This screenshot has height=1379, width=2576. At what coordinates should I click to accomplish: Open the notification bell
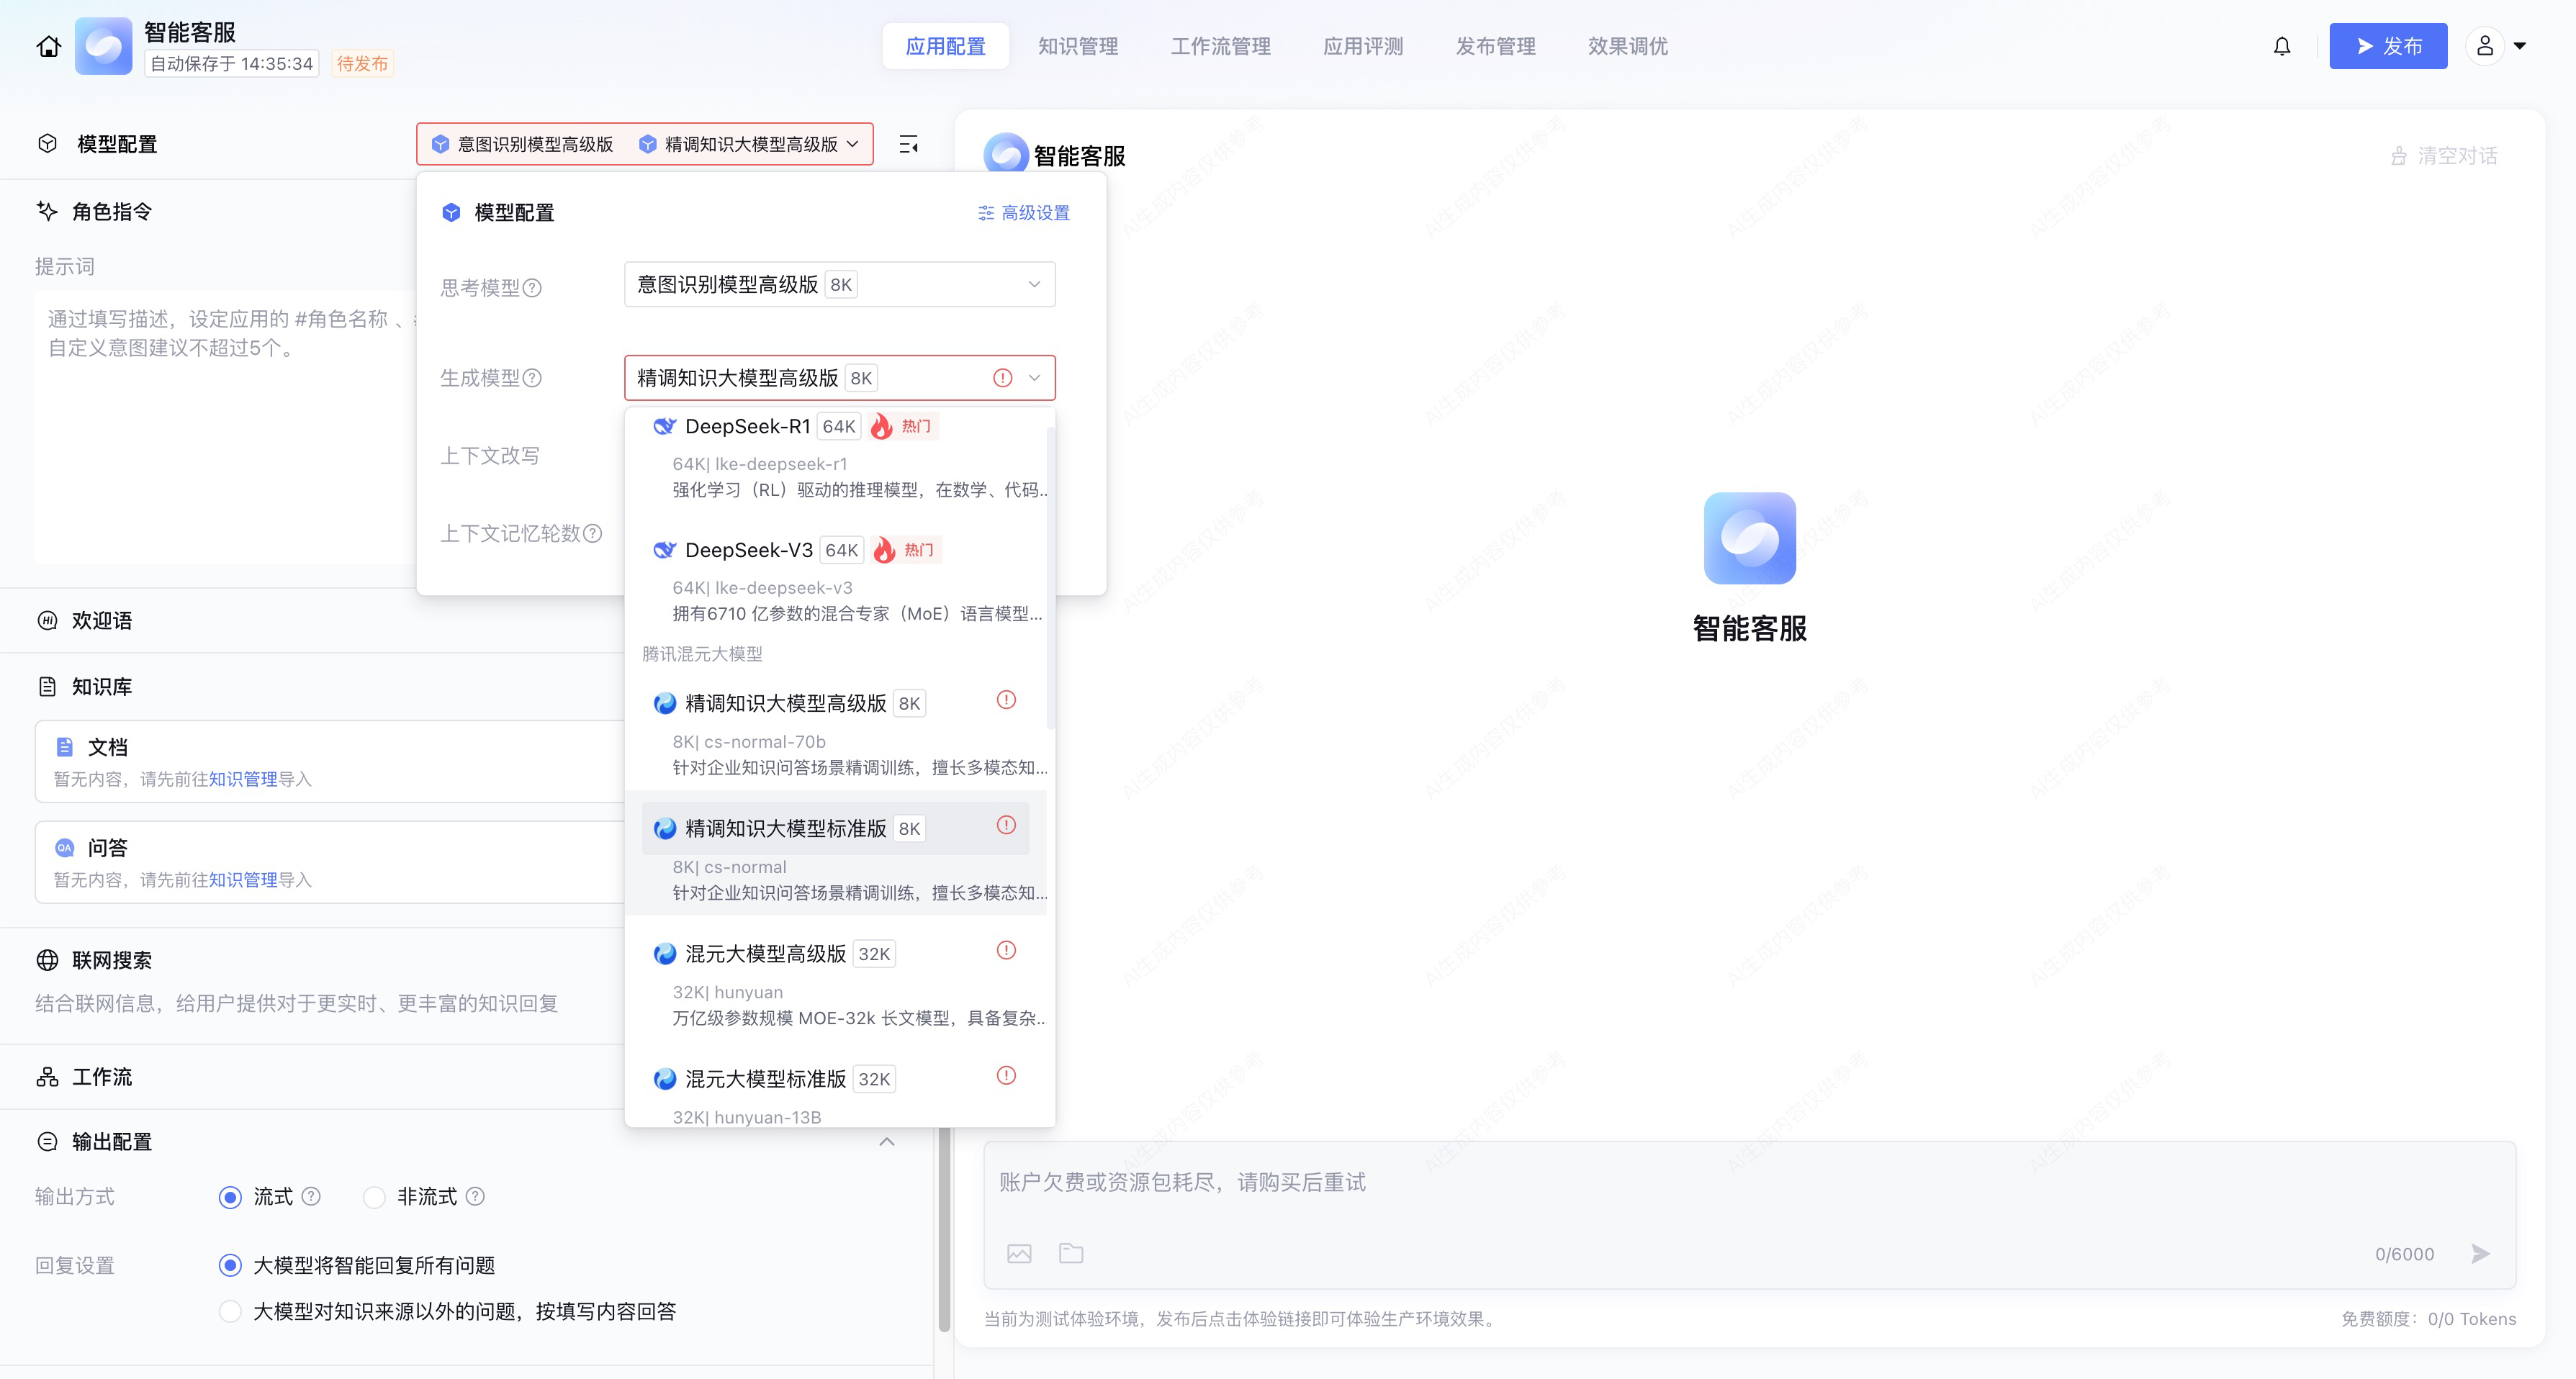pyautogui.click(x=2282, y=46)
